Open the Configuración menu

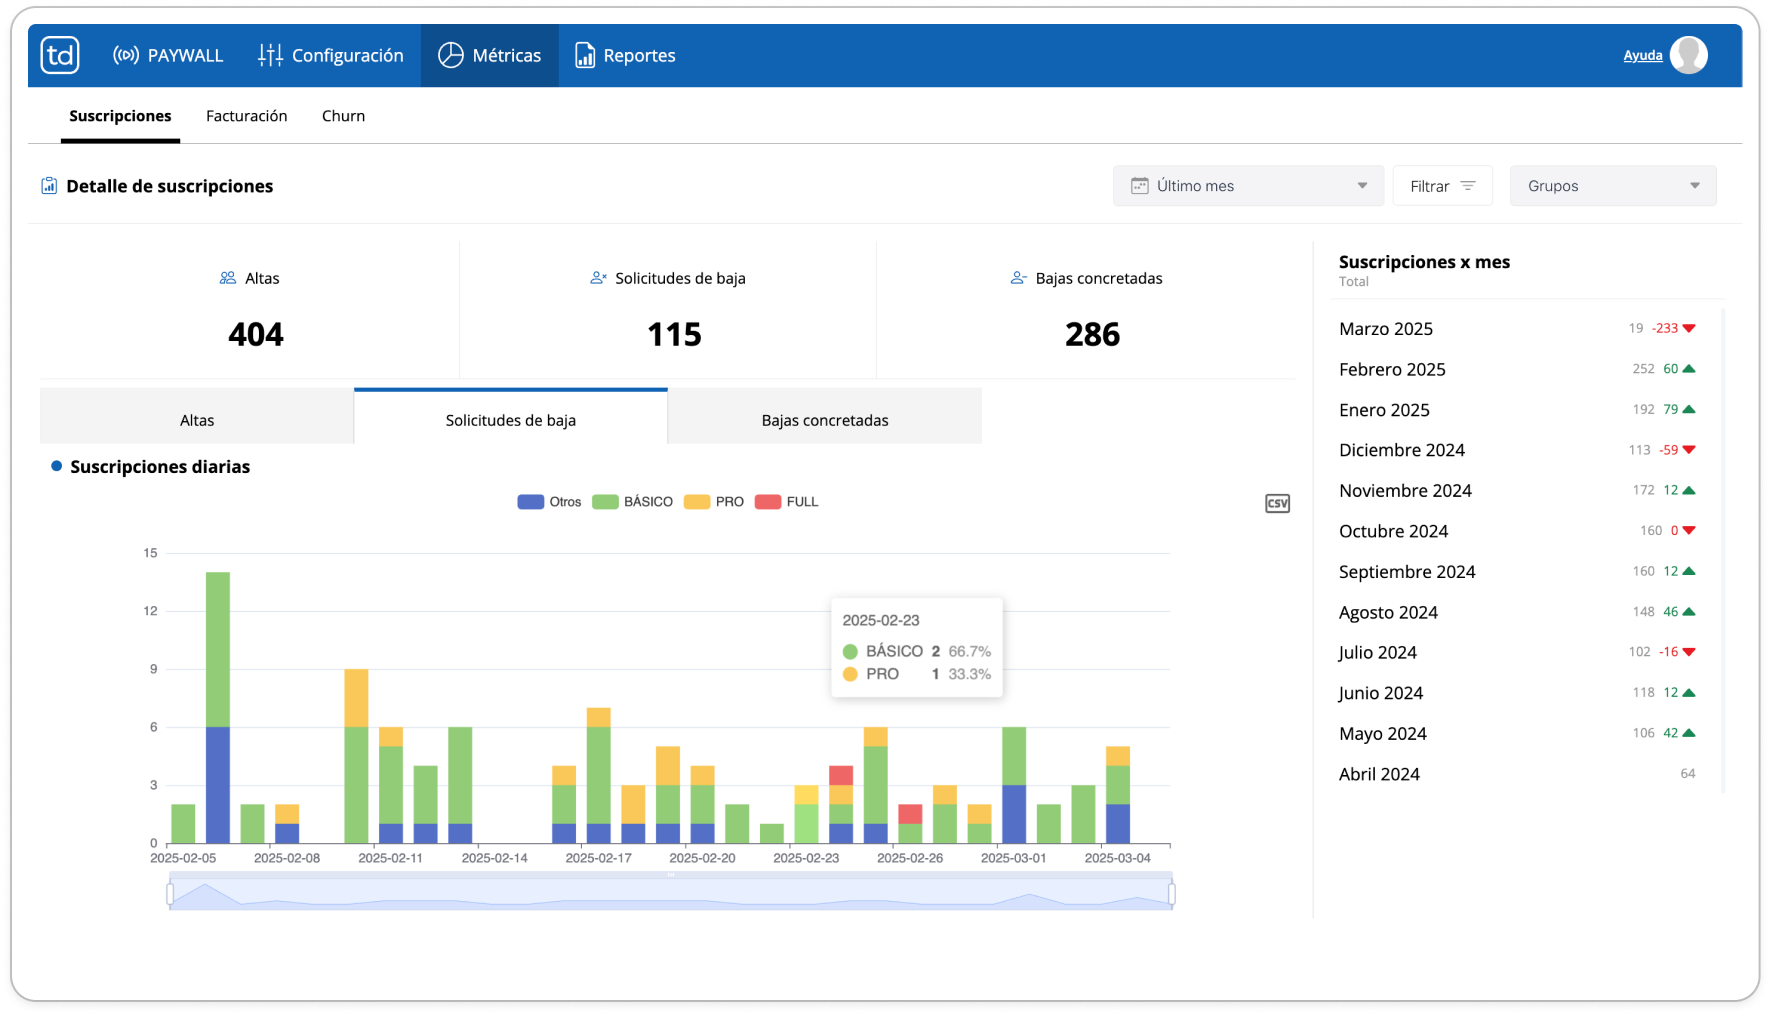[330, 55]
